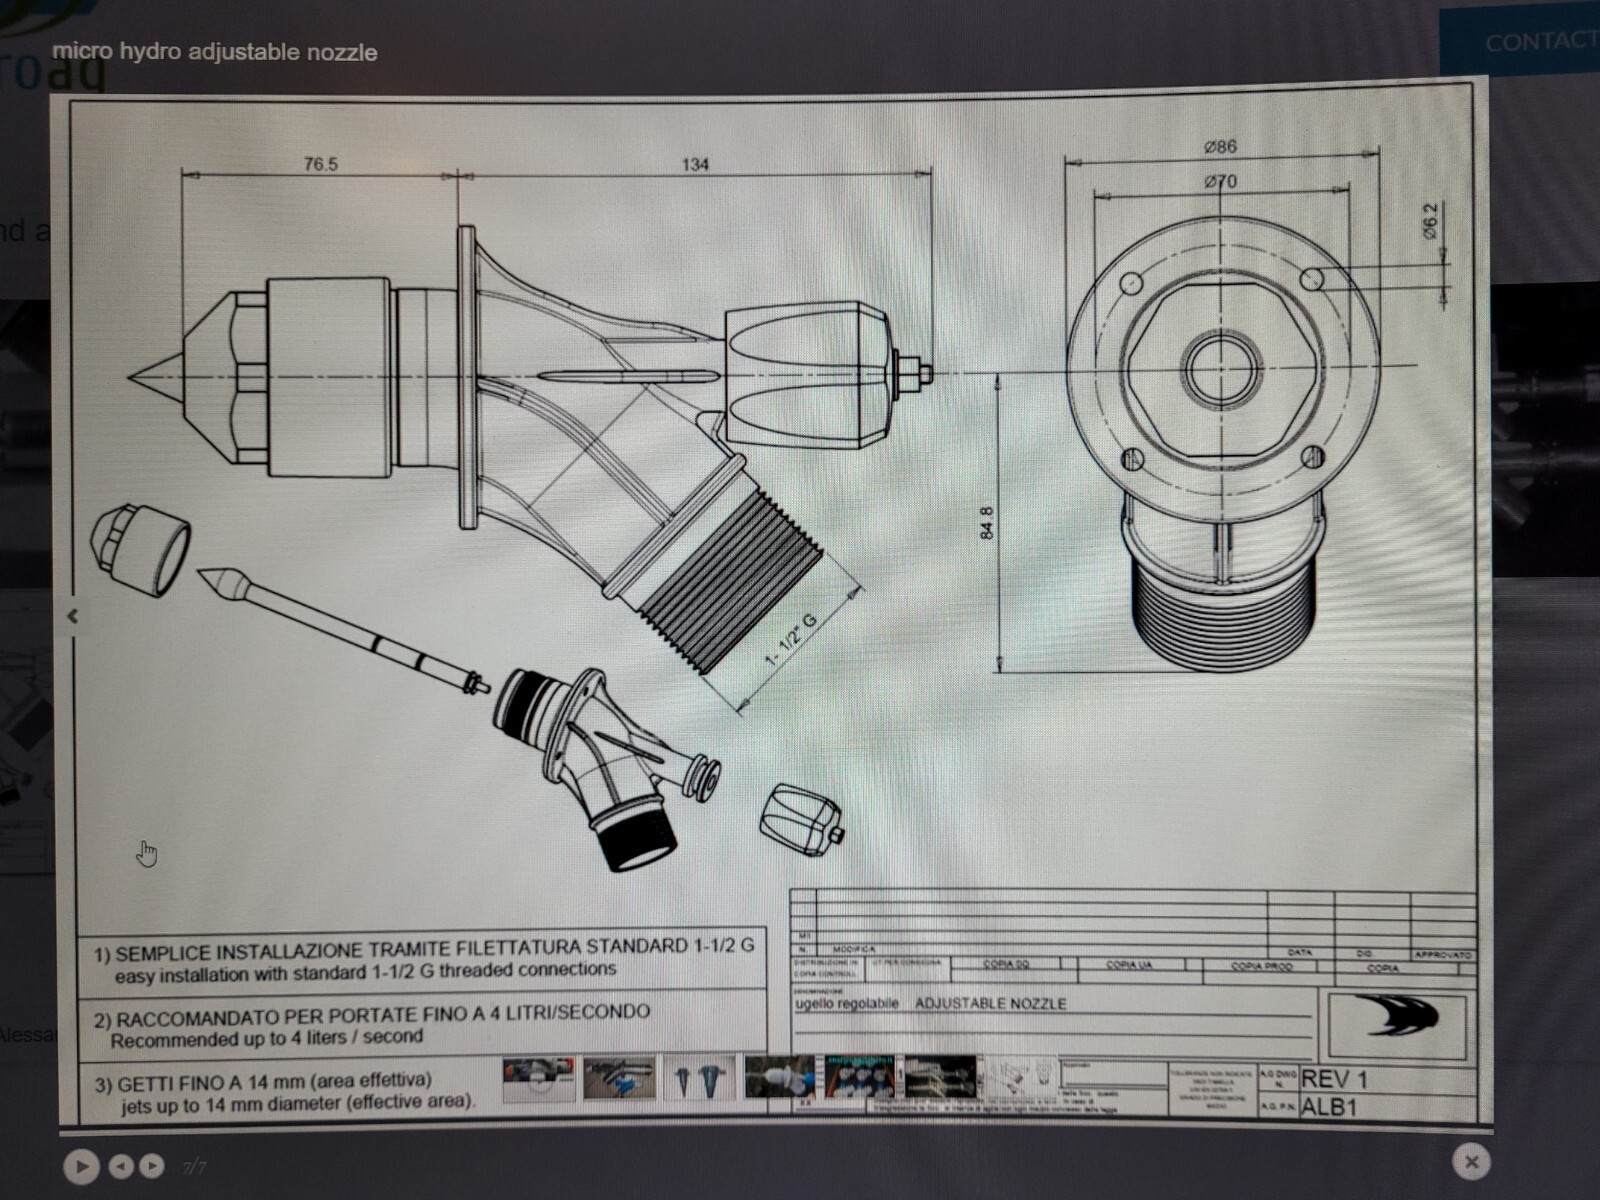Select the faded technical drawing thumbnail
Image resolution: width=1600 pixels, height=1200 pixels.
click(x=1017, y=1079)
